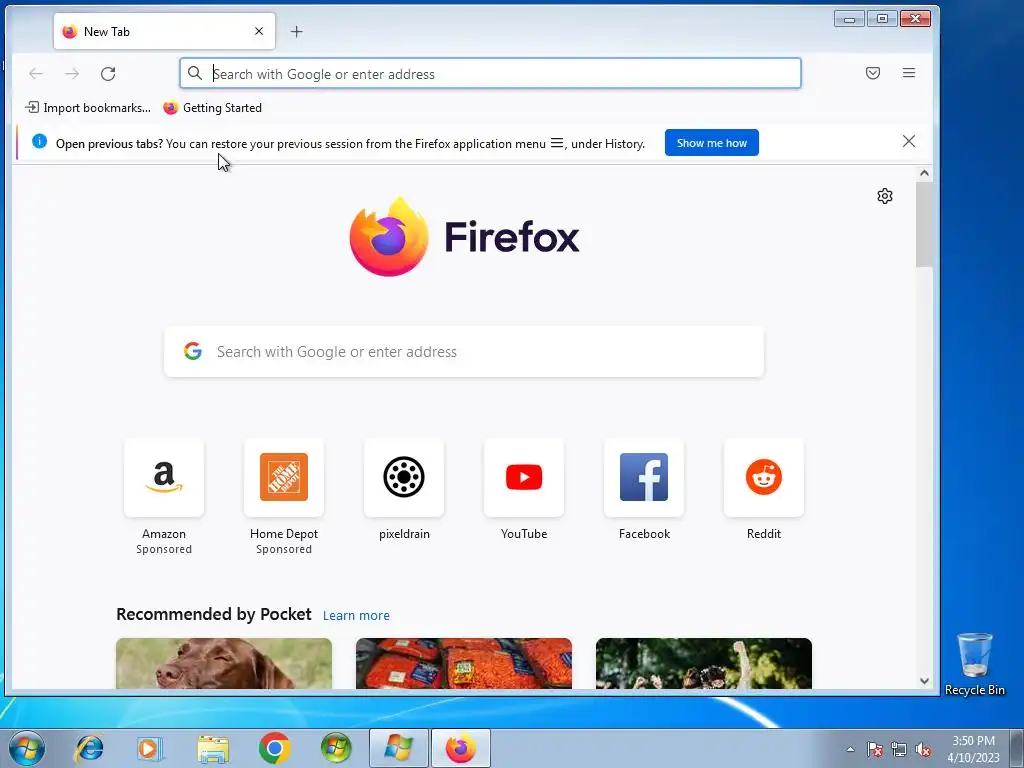
Task: Click Show me how button
Action: [711, 143]
